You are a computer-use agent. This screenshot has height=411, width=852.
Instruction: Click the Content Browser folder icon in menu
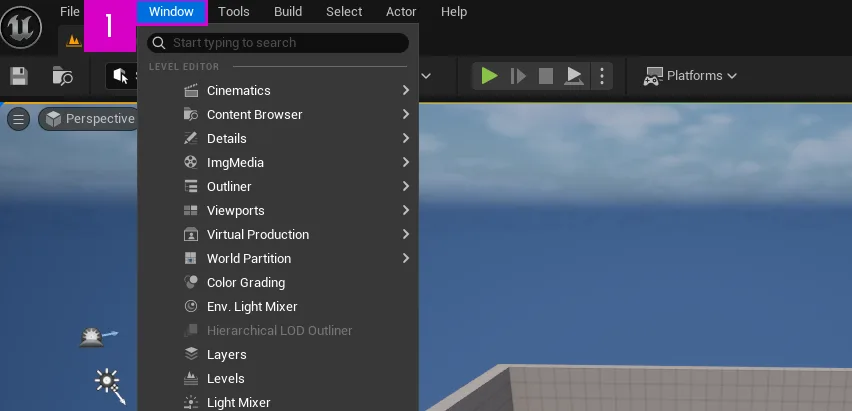(x=191, y=115)
